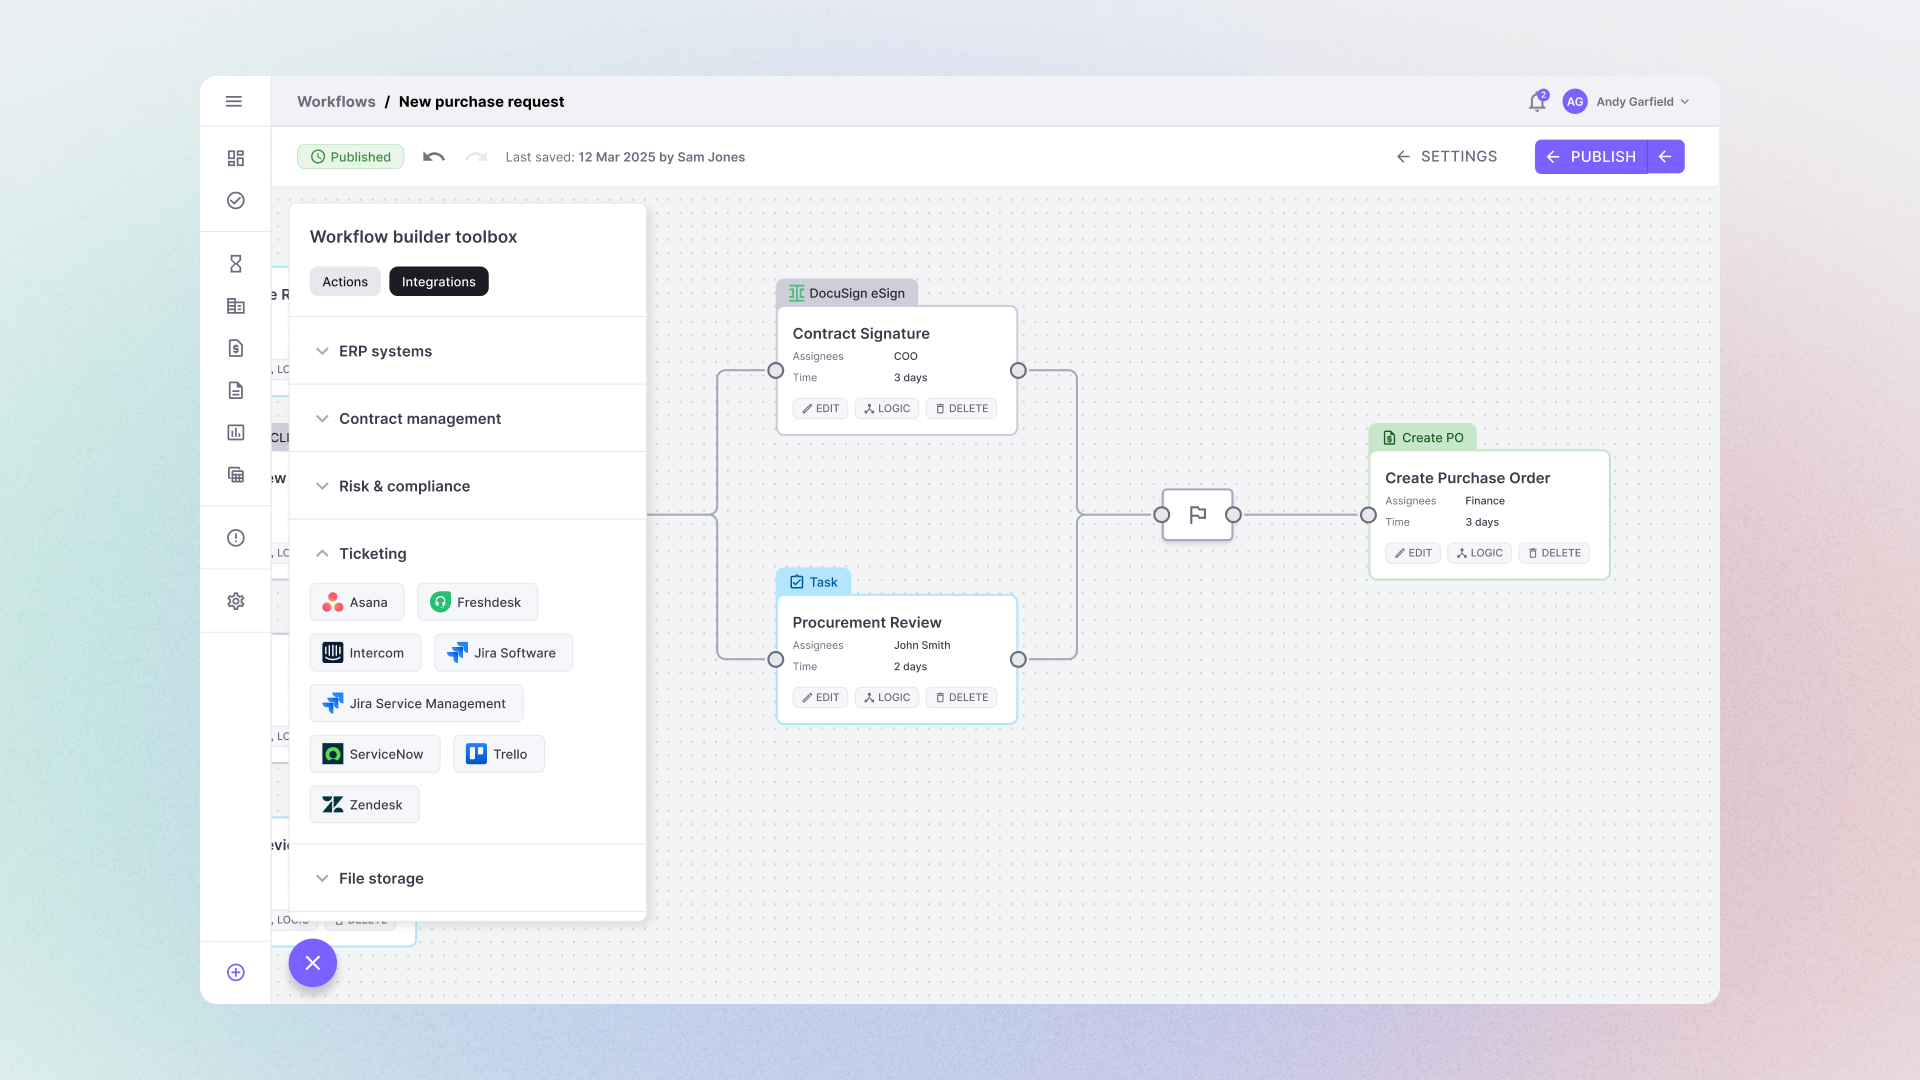Select the Zendesk integration chip
The image size is (1920, 1080).
point(364,805)
